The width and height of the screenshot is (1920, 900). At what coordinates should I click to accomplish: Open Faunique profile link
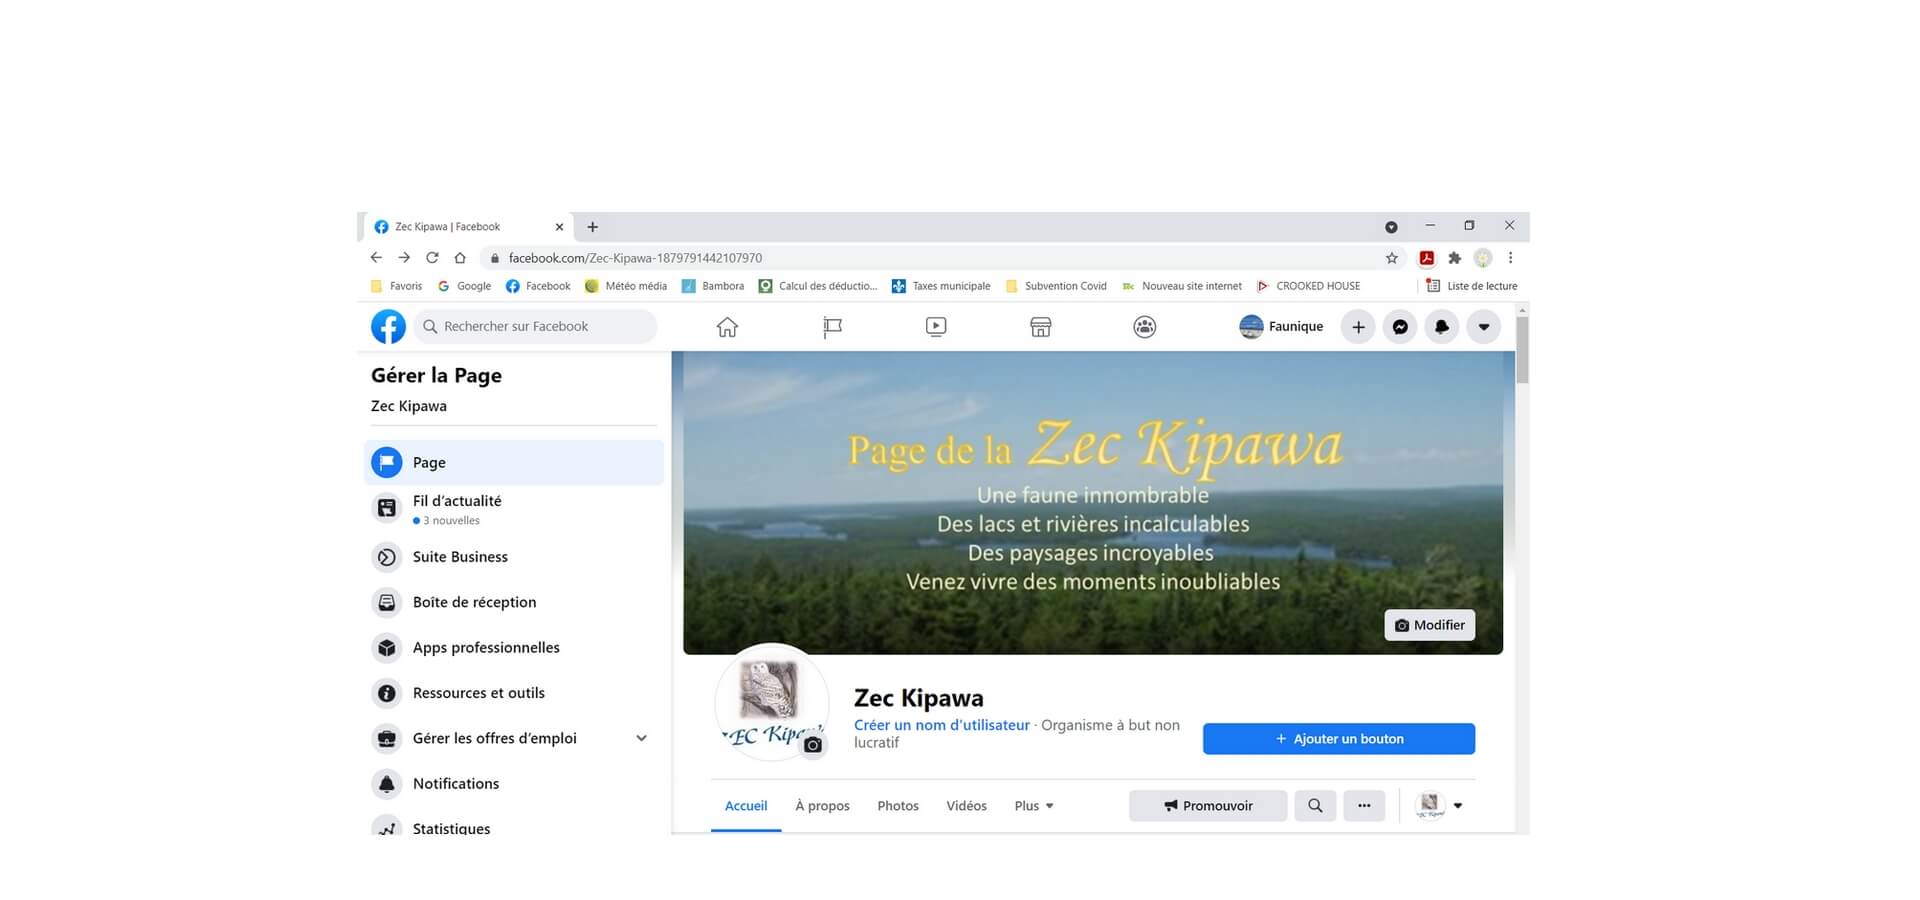(1281, 327)
